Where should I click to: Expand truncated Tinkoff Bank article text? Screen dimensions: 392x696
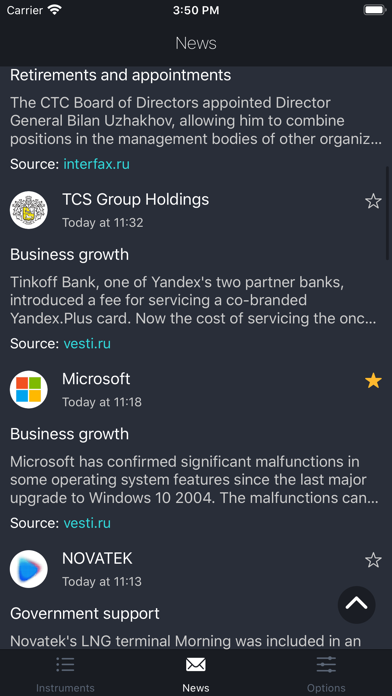click(x=196, y=300)
